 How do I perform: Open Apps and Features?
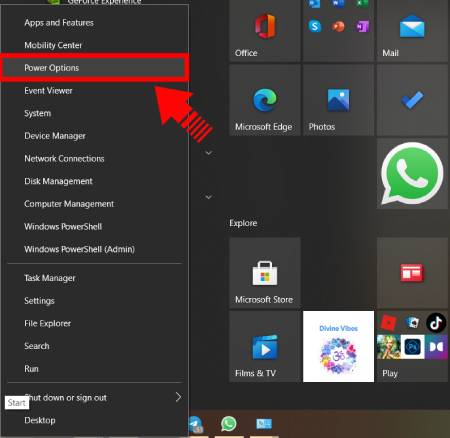(x=95, y=23)
